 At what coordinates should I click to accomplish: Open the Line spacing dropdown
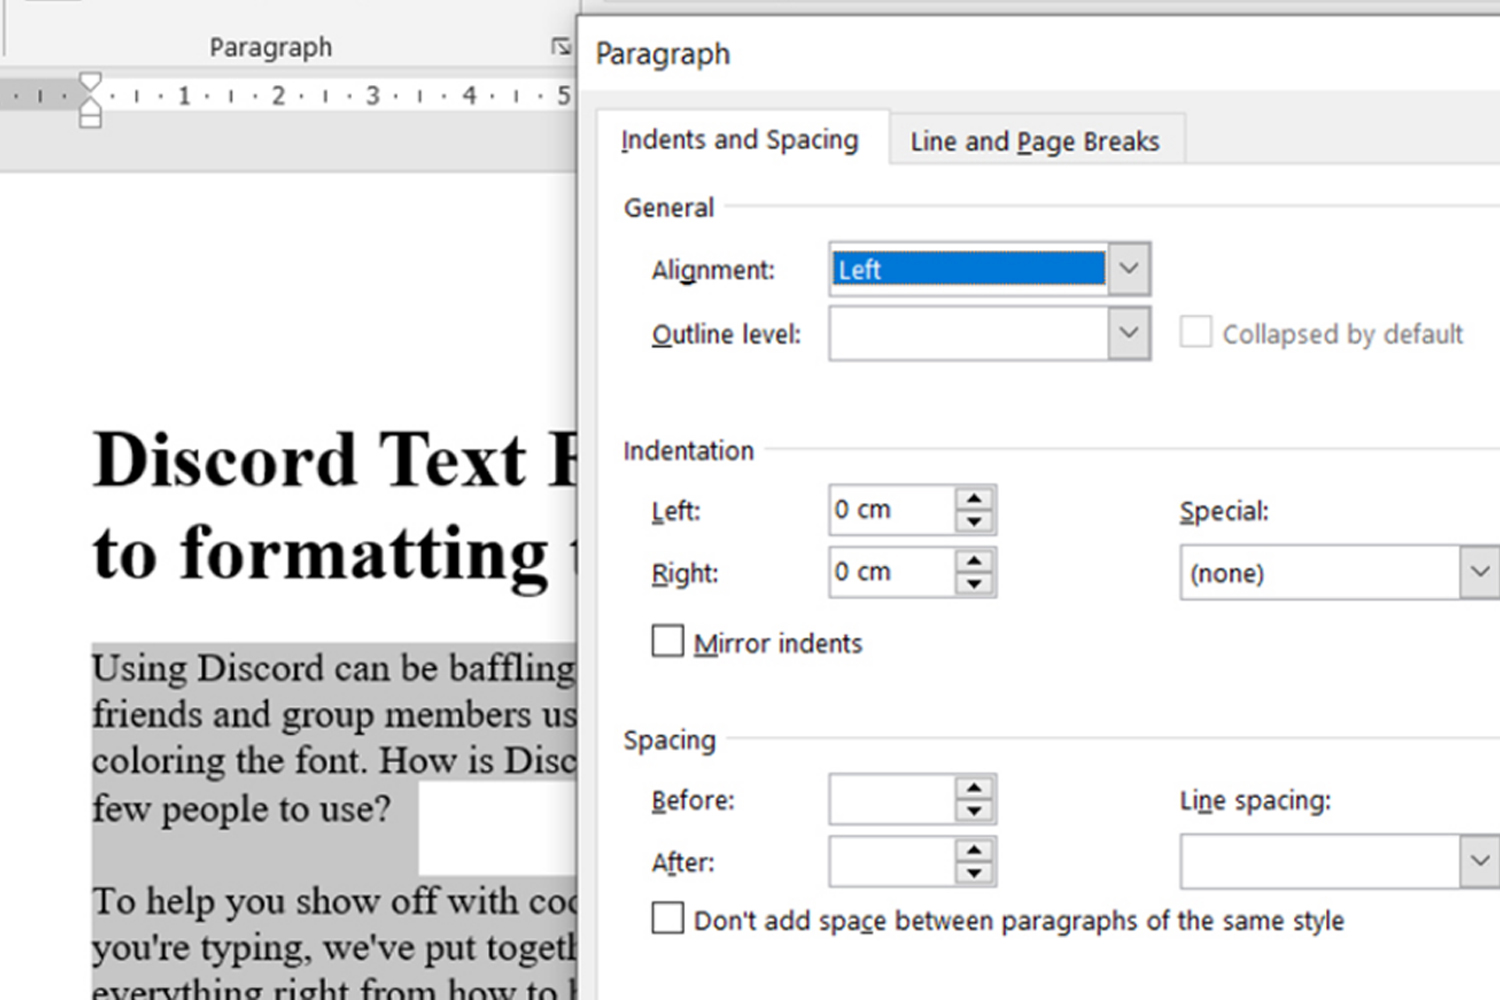point(1480,860)
